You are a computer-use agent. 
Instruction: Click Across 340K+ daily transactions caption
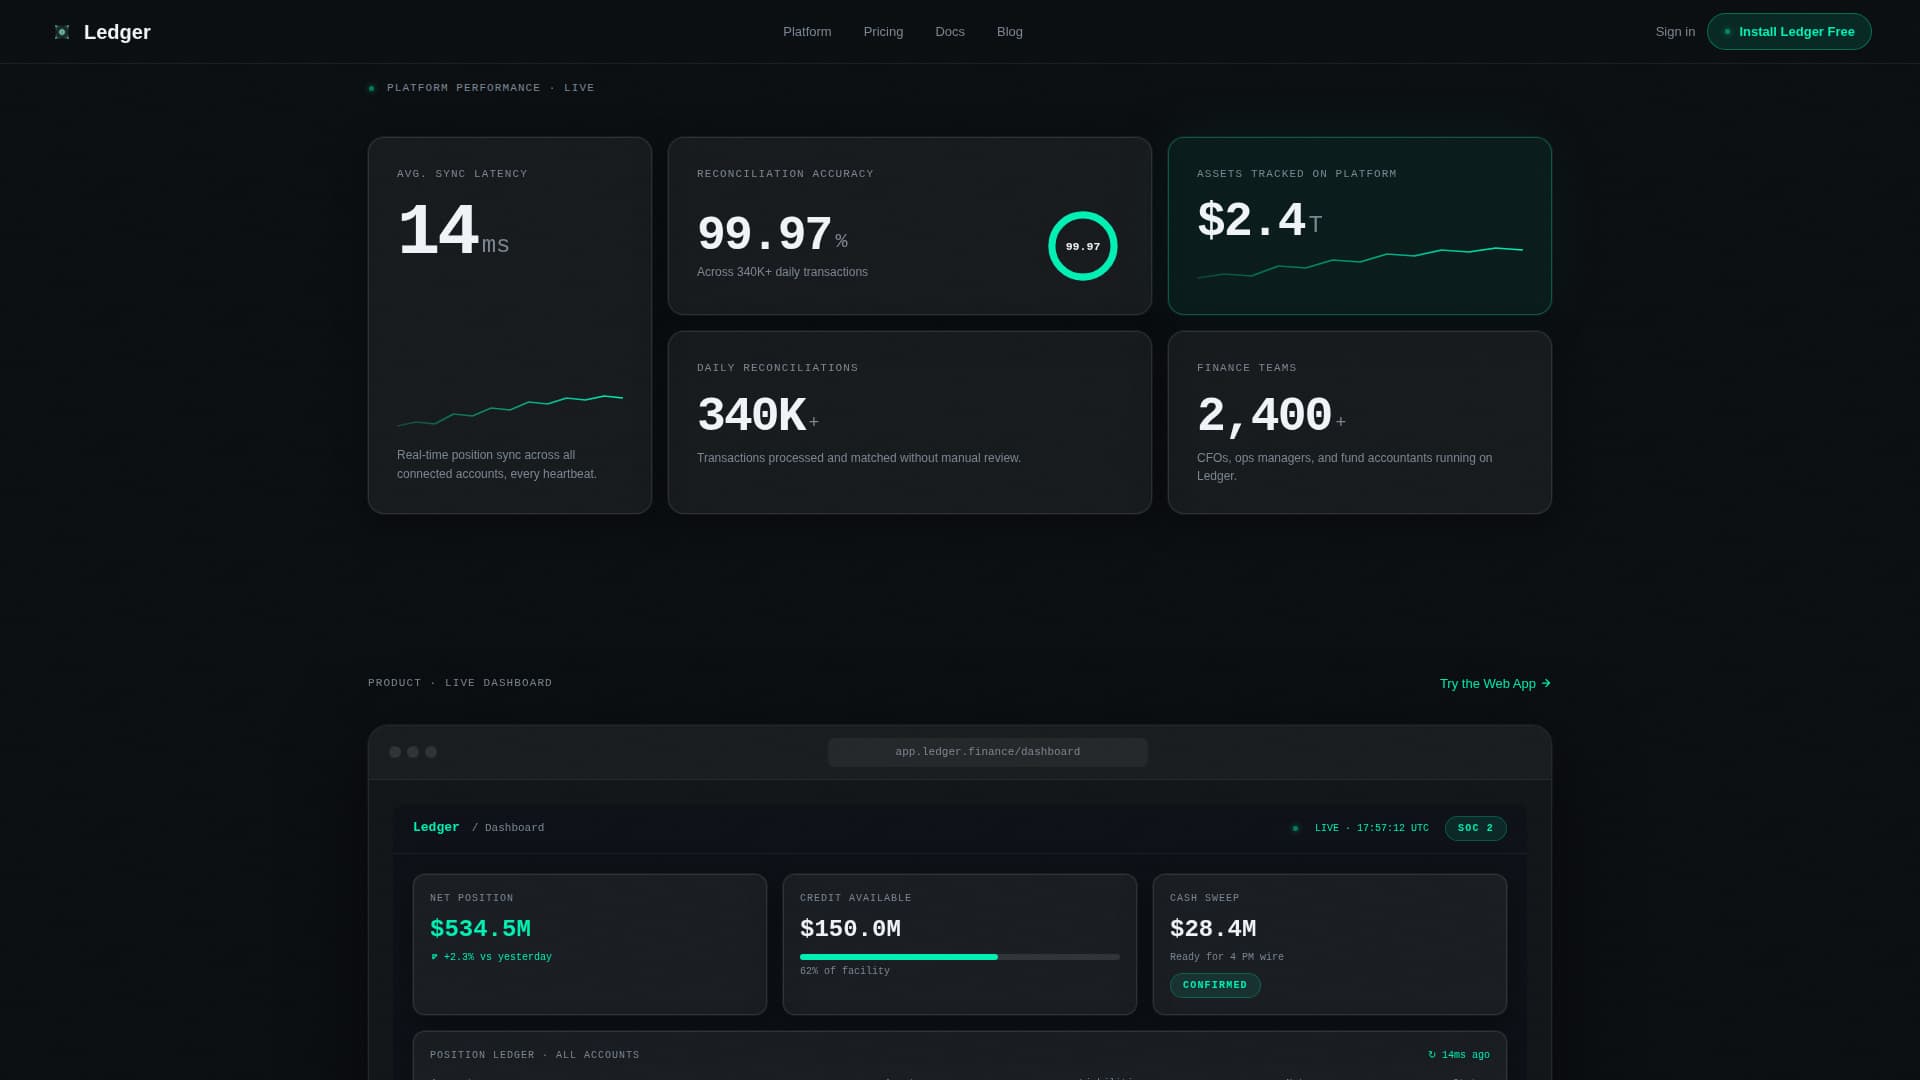[782, 273]
